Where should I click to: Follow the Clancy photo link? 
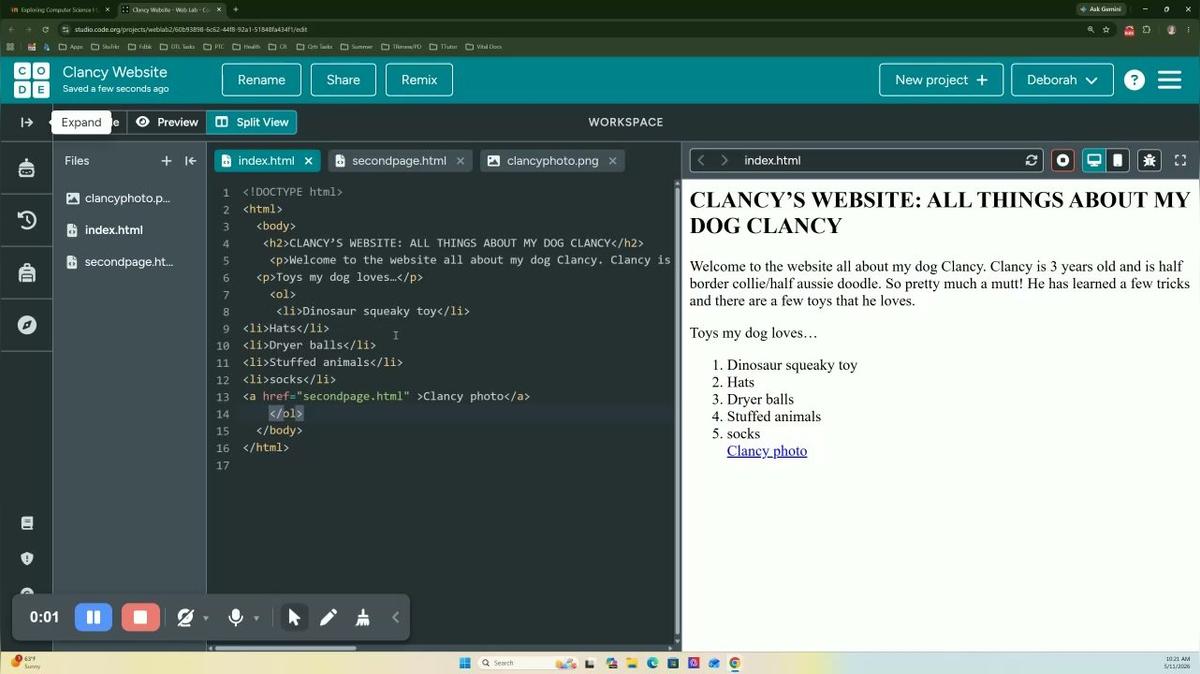pos(767,451)
